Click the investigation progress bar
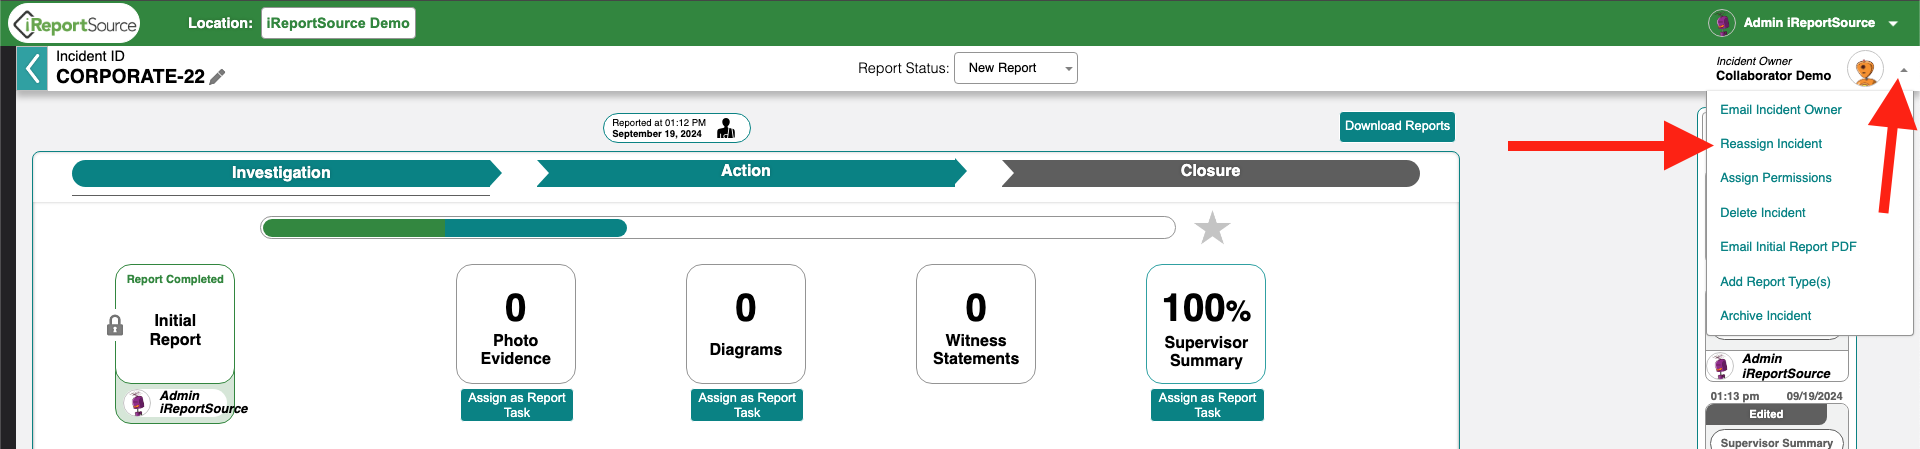 tap(718, 228)
